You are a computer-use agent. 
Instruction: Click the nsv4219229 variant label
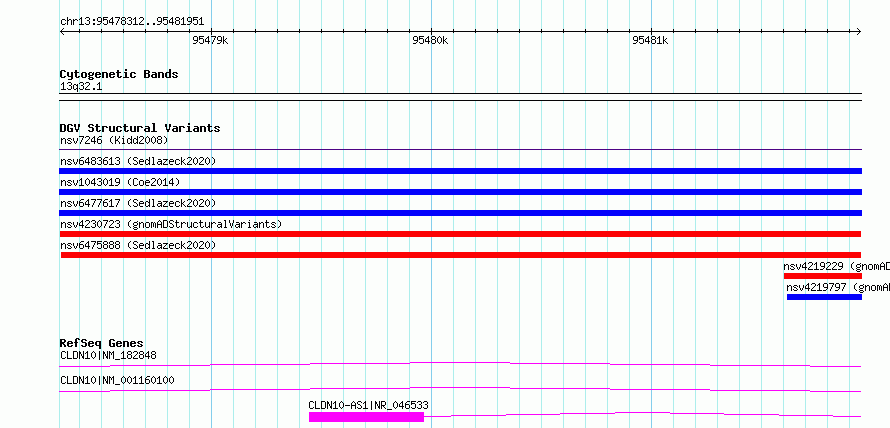tap(836, 266)
